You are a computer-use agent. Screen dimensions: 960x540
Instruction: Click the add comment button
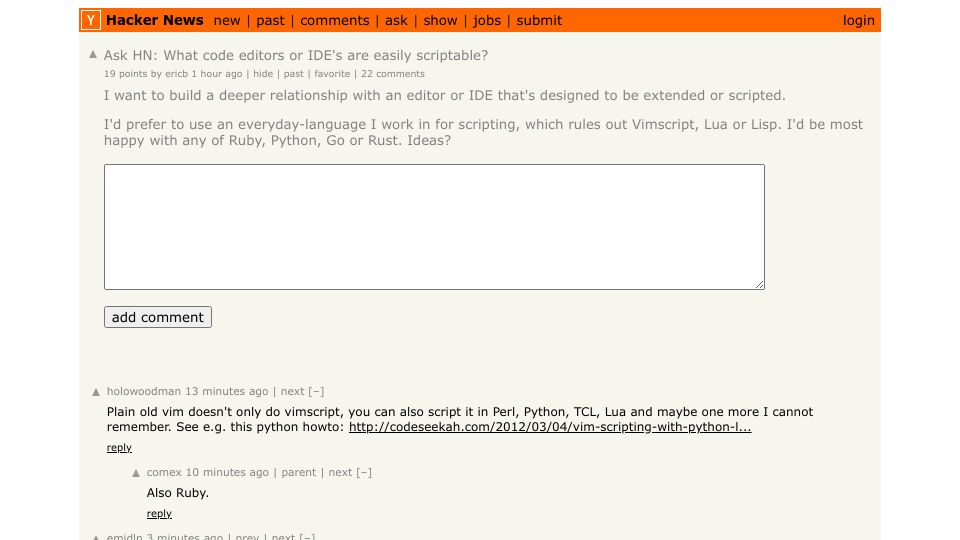(158, 317)
